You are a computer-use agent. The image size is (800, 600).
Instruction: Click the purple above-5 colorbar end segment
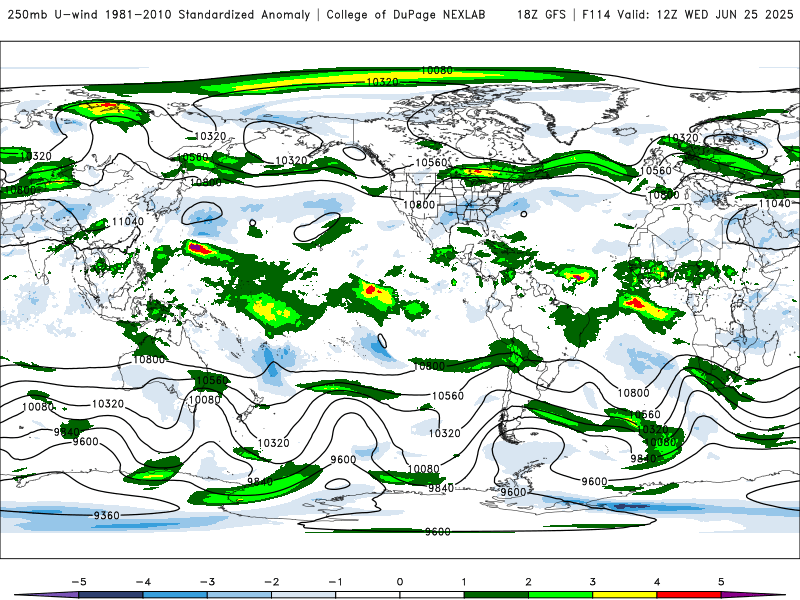click(x=755, y=595)
